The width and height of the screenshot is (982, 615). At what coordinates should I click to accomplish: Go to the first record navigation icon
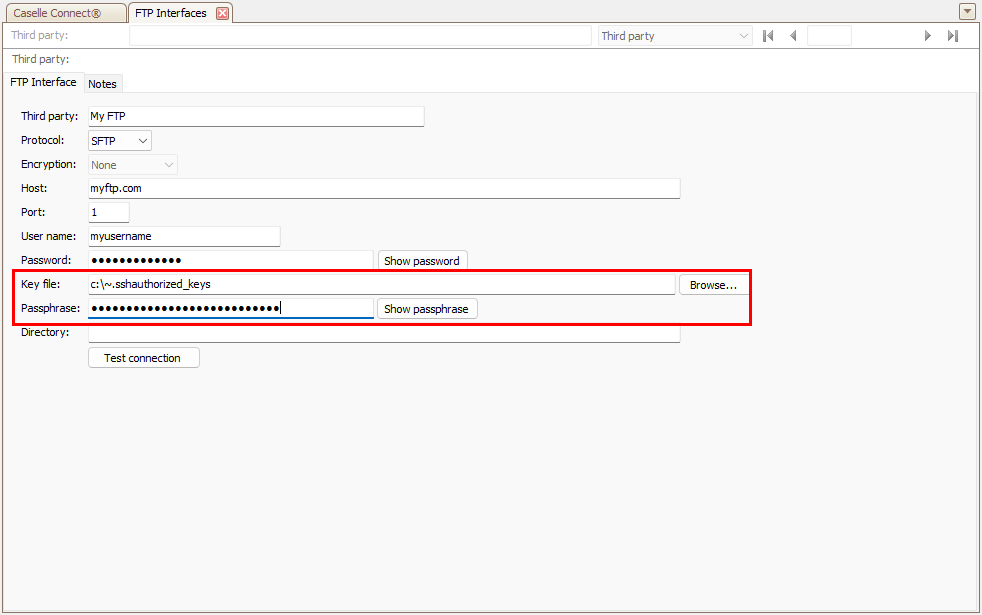(768, 36)
